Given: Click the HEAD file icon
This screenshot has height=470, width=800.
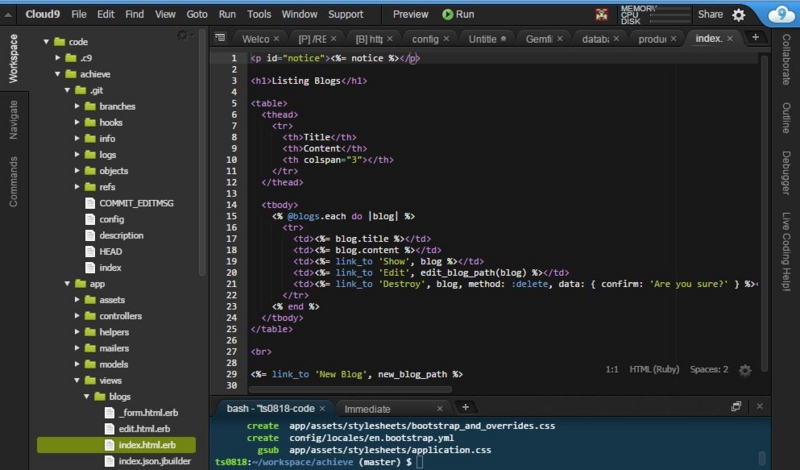Looking at the screenshot, I should pos(90,252).
